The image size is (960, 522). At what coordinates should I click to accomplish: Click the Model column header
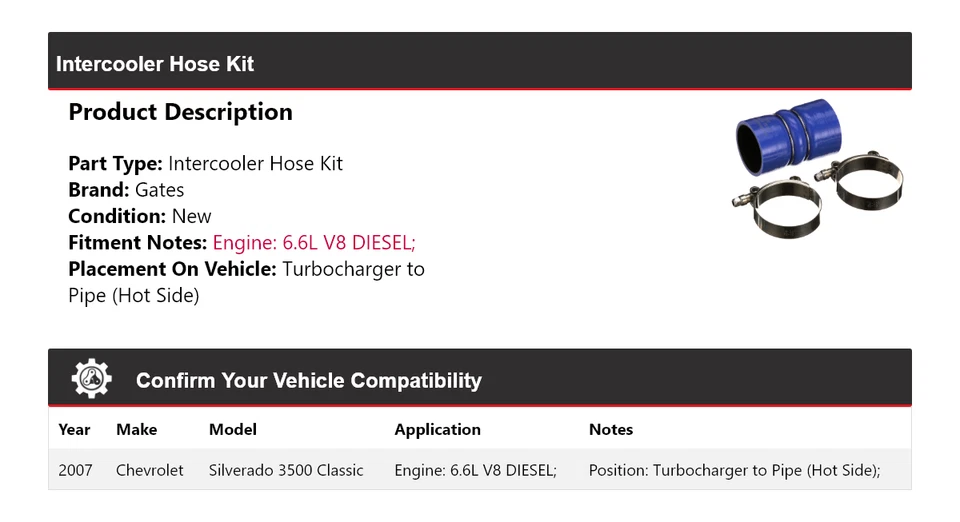click(x=232, y=429)
